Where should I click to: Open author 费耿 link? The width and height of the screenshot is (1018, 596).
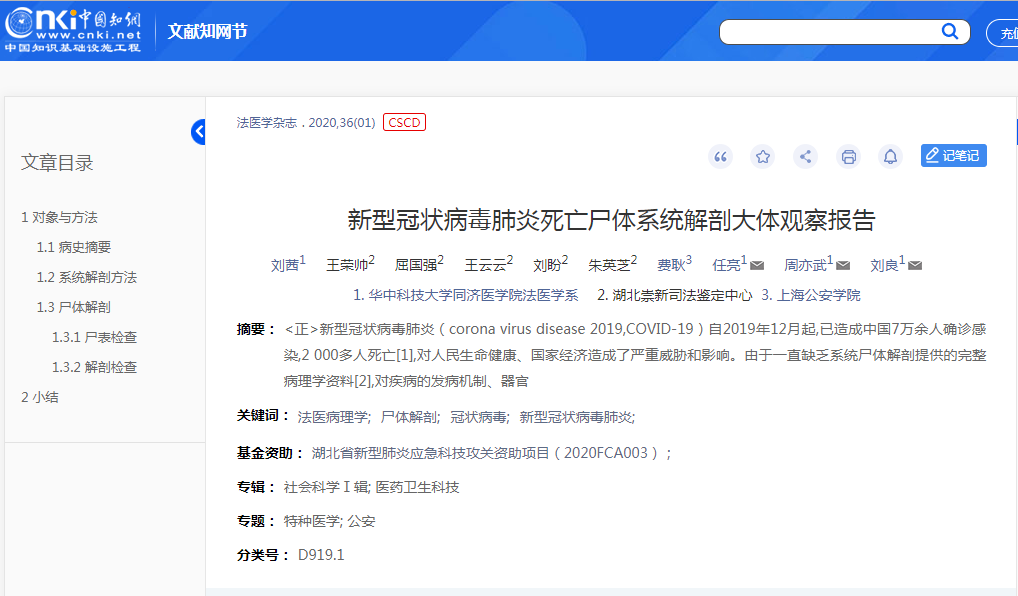pos(671,265)
